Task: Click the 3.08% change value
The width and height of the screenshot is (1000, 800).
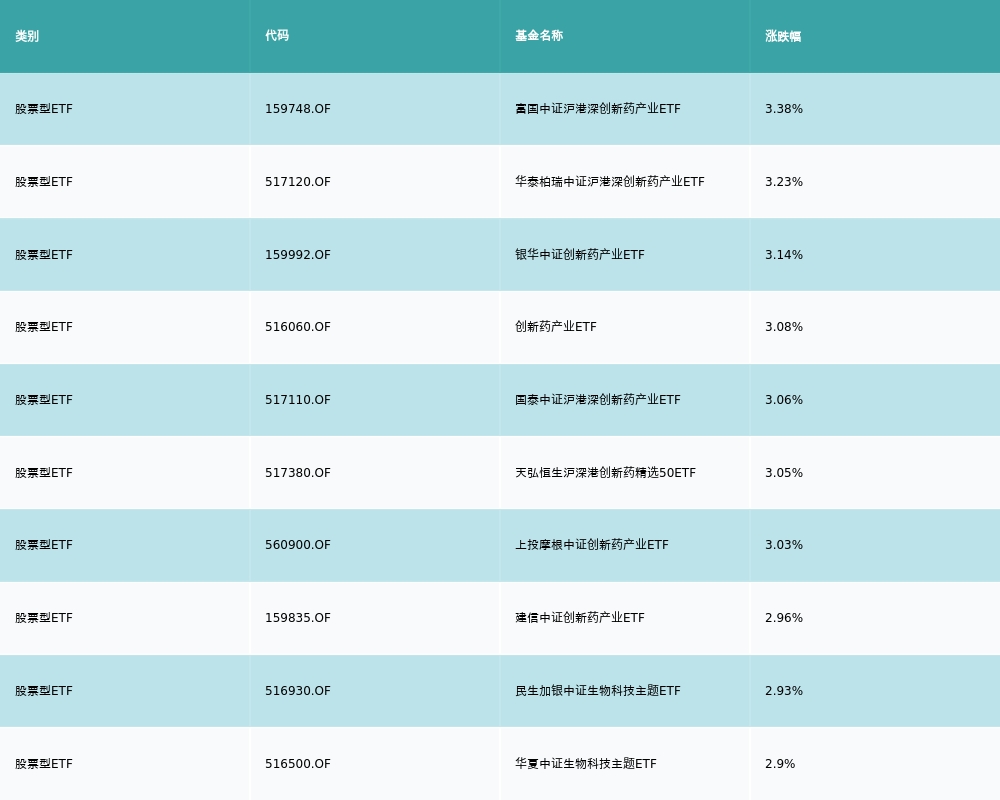Action: (x=784, y=327)
